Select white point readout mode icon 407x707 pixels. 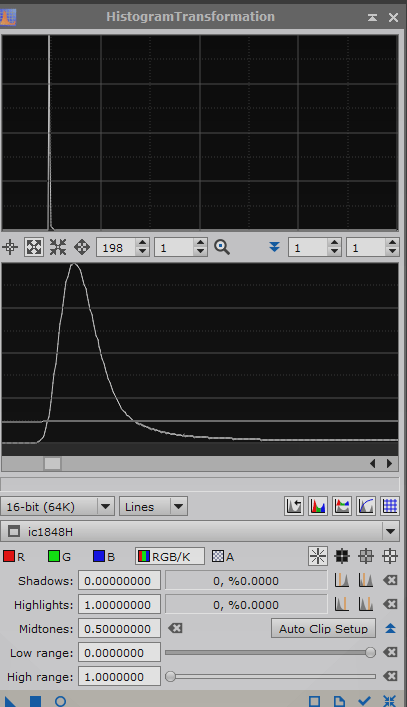(x=390, y=556)
